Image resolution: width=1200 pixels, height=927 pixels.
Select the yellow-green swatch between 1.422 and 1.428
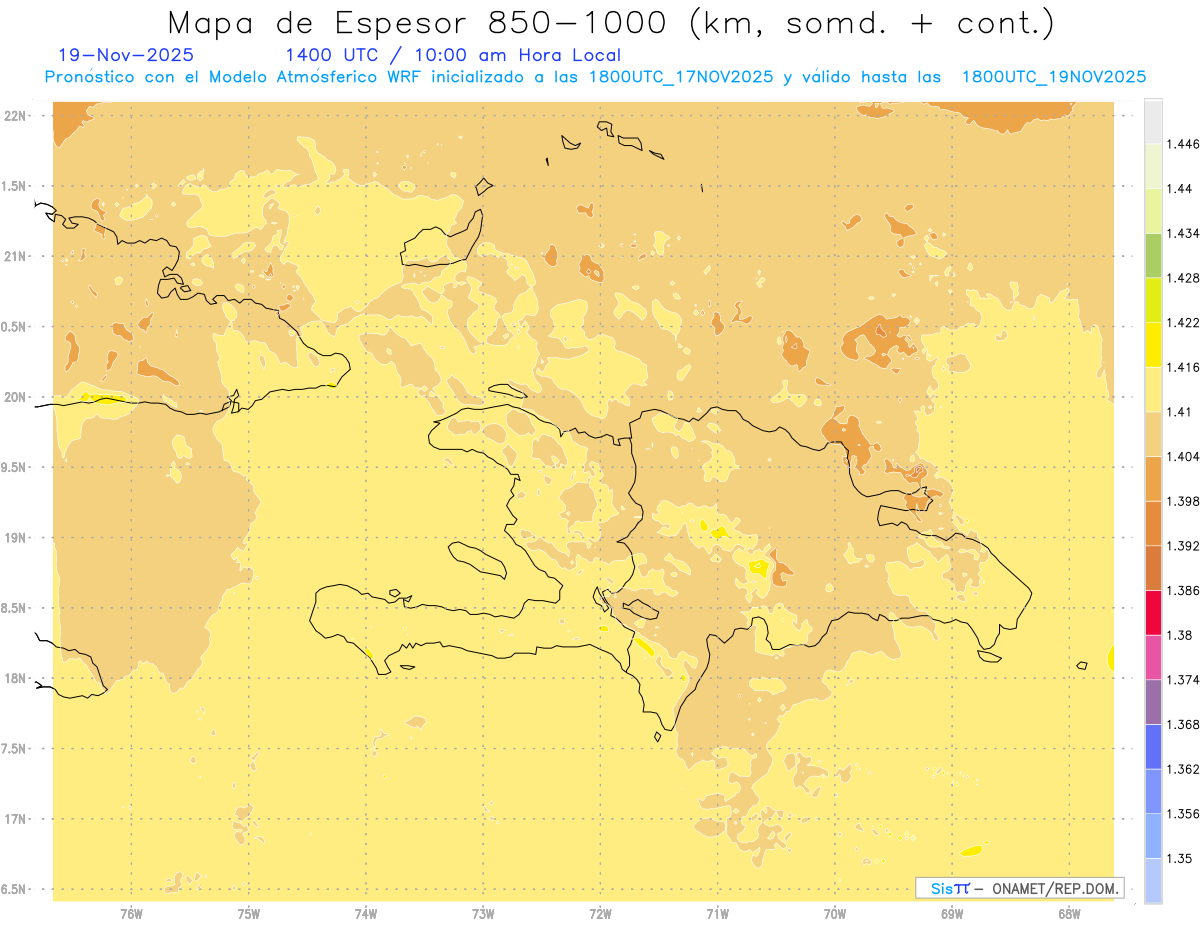pyautogui.click(x=1153, y=300)
